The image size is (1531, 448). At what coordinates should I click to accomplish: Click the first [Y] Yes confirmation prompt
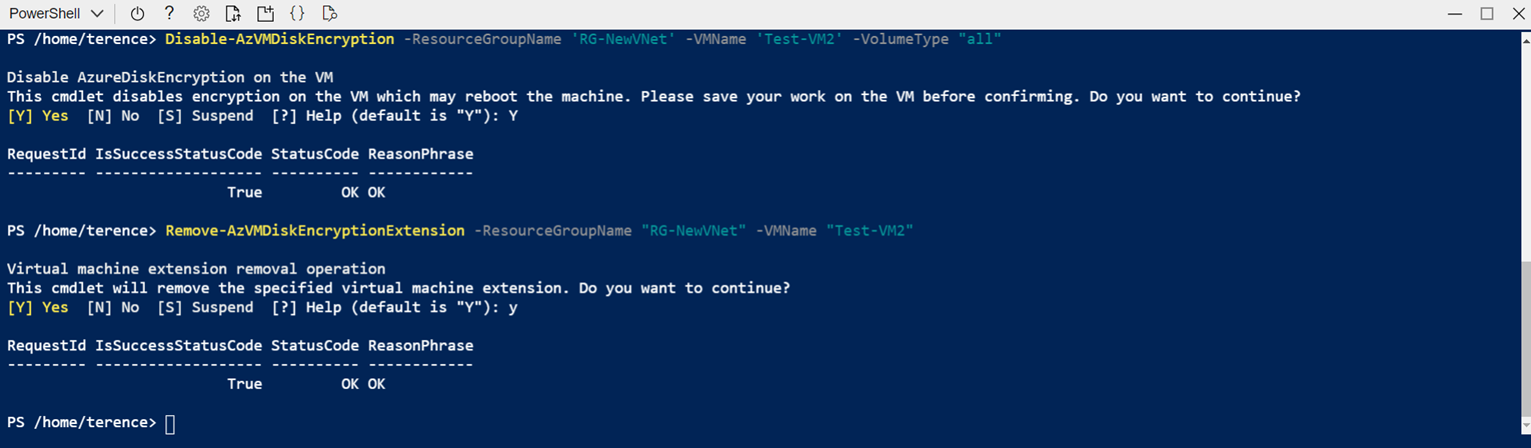[38, 116]
